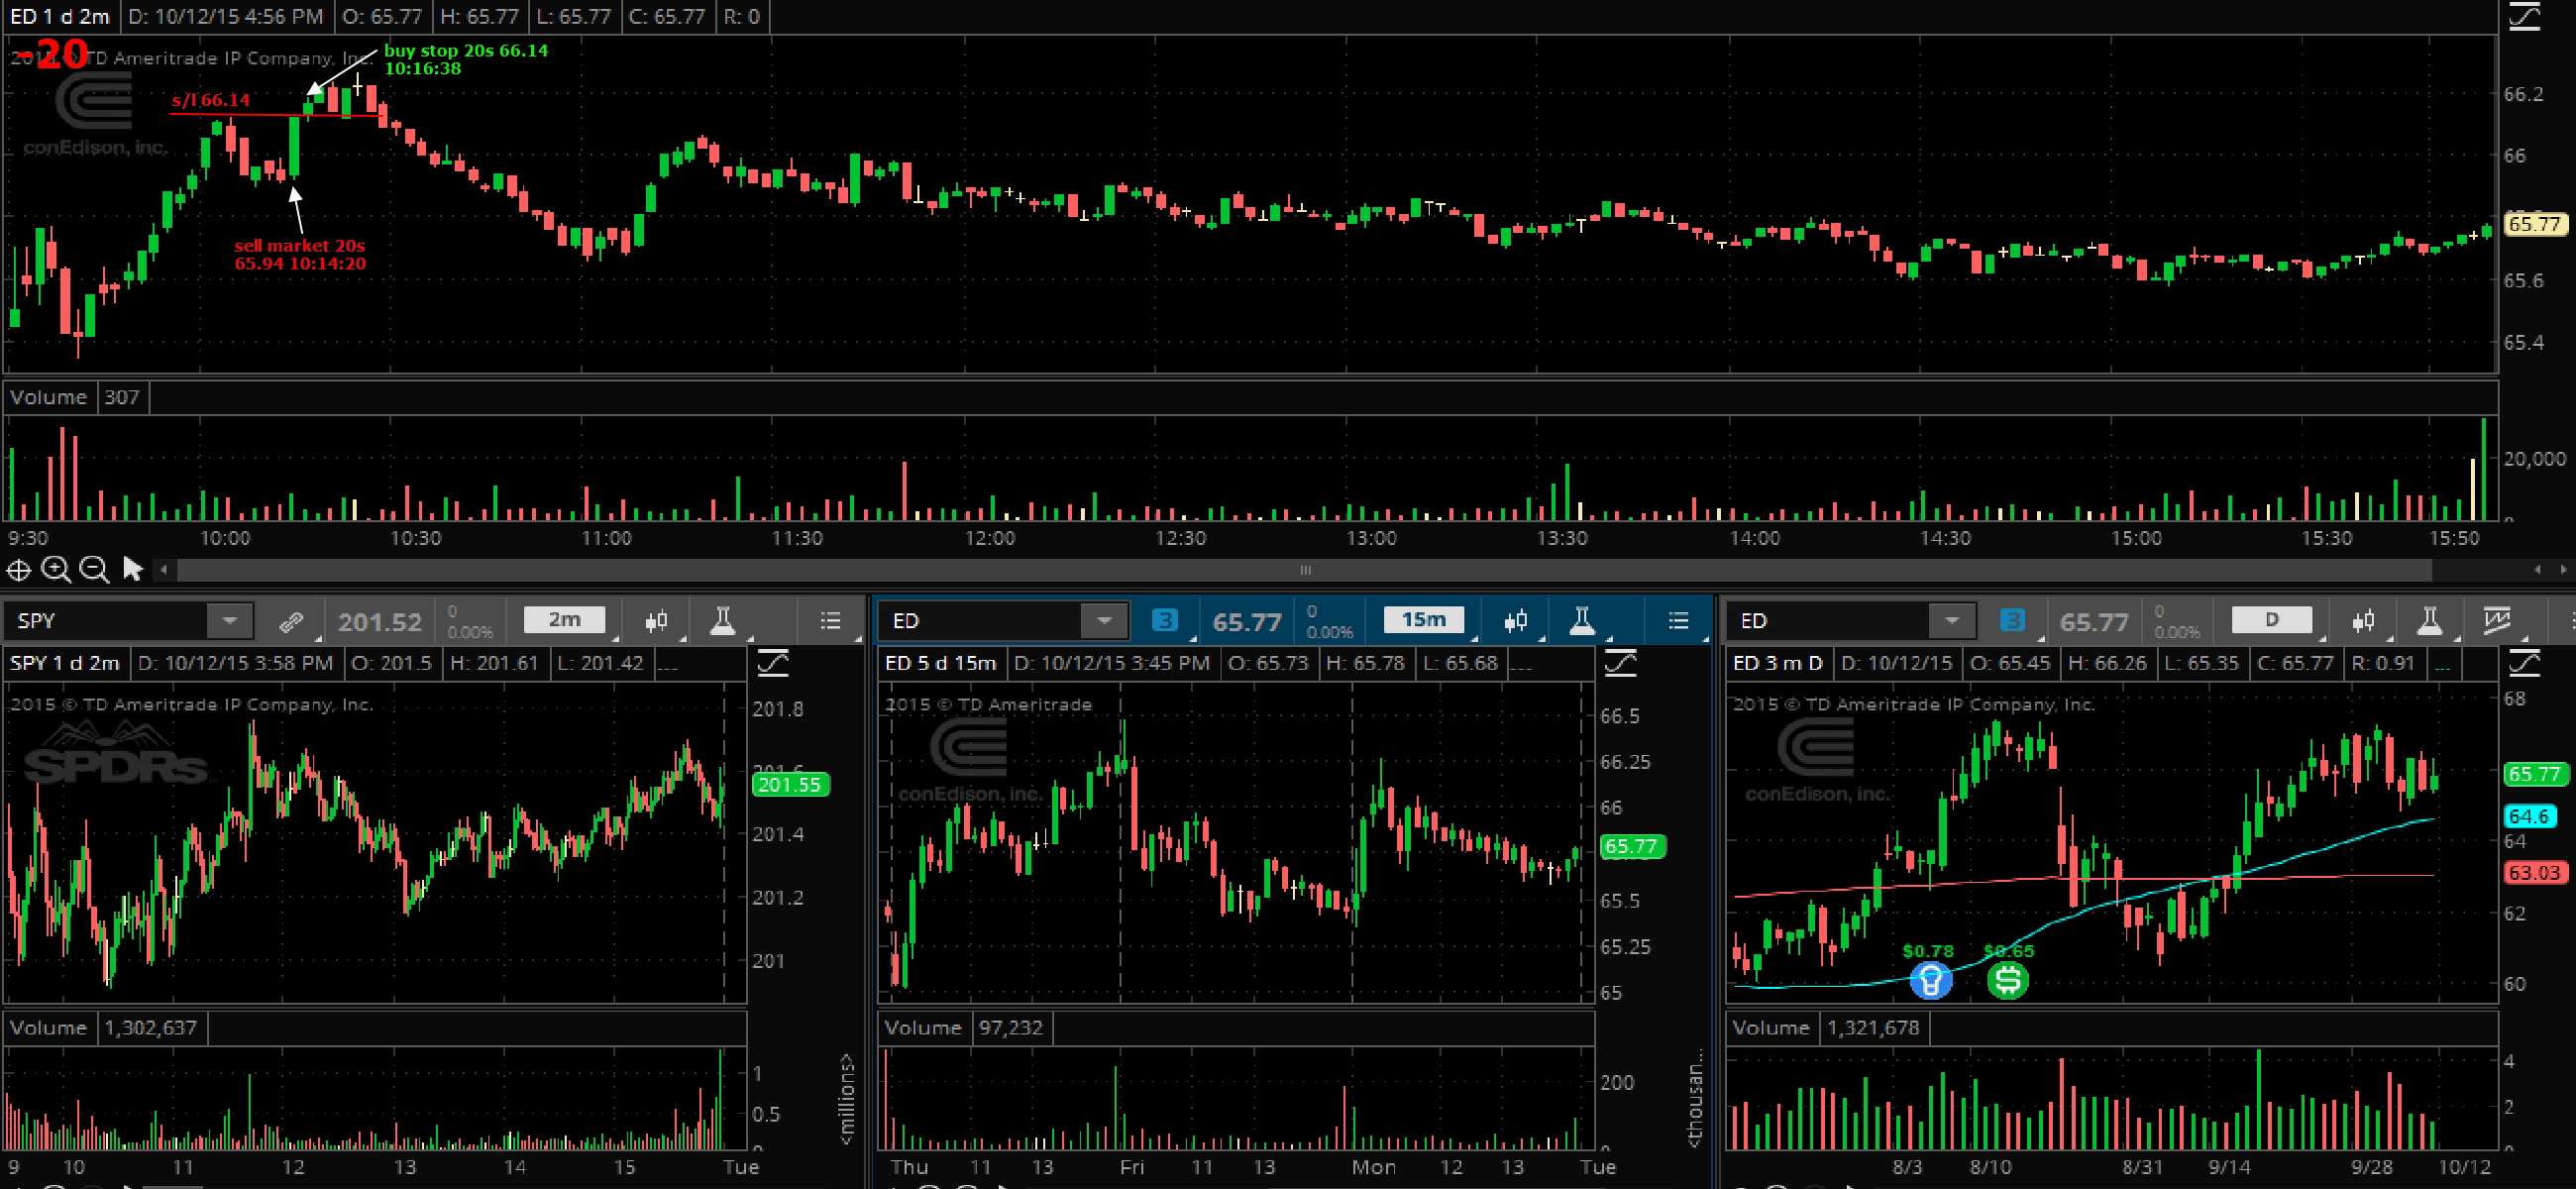Screen dimensions: 2576x1189
Task: Click the 'ED 3 m D' chart title label
Action: coord(1777,663)
